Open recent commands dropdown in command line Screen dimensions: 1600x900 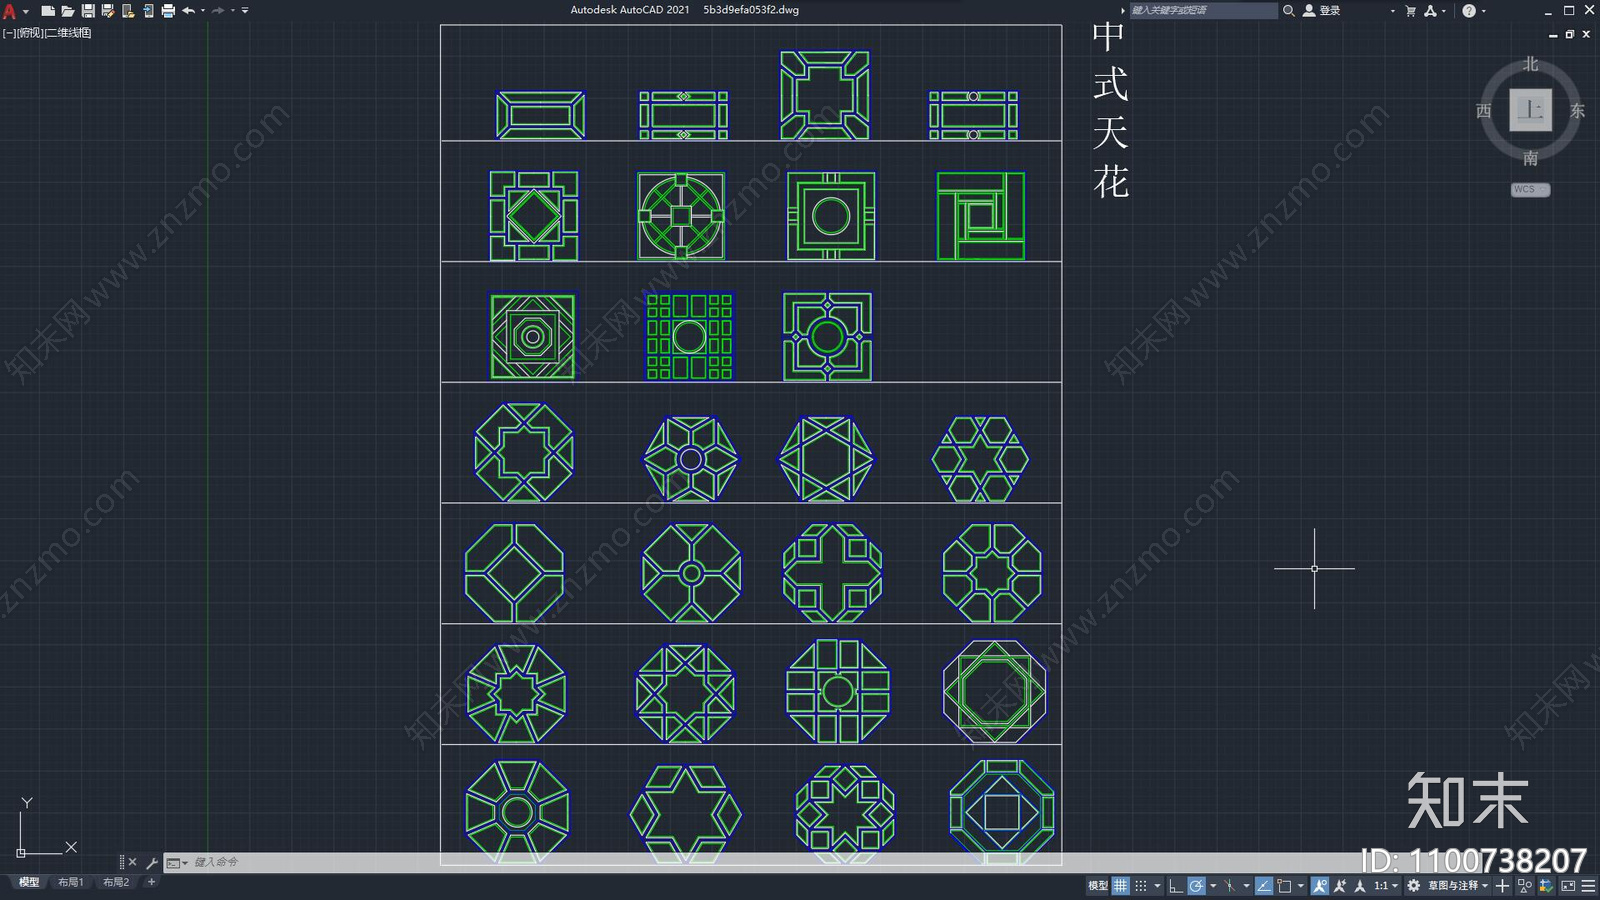(x=177, y=862)
